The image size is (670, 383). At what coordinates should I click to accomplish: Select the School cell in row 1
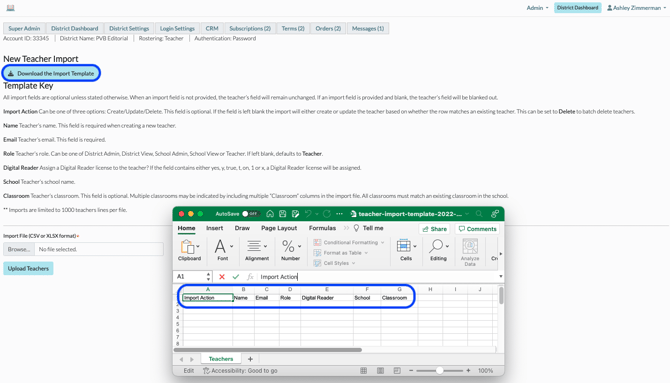(367, 298)
